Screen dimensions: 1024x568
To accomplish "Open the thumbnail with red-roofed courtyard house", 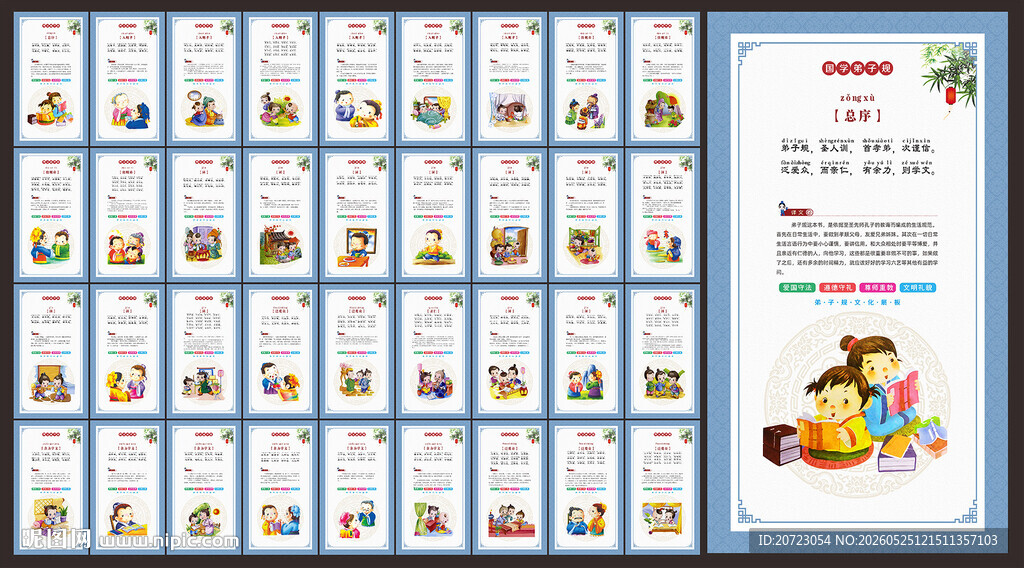I will coord(280,215).
